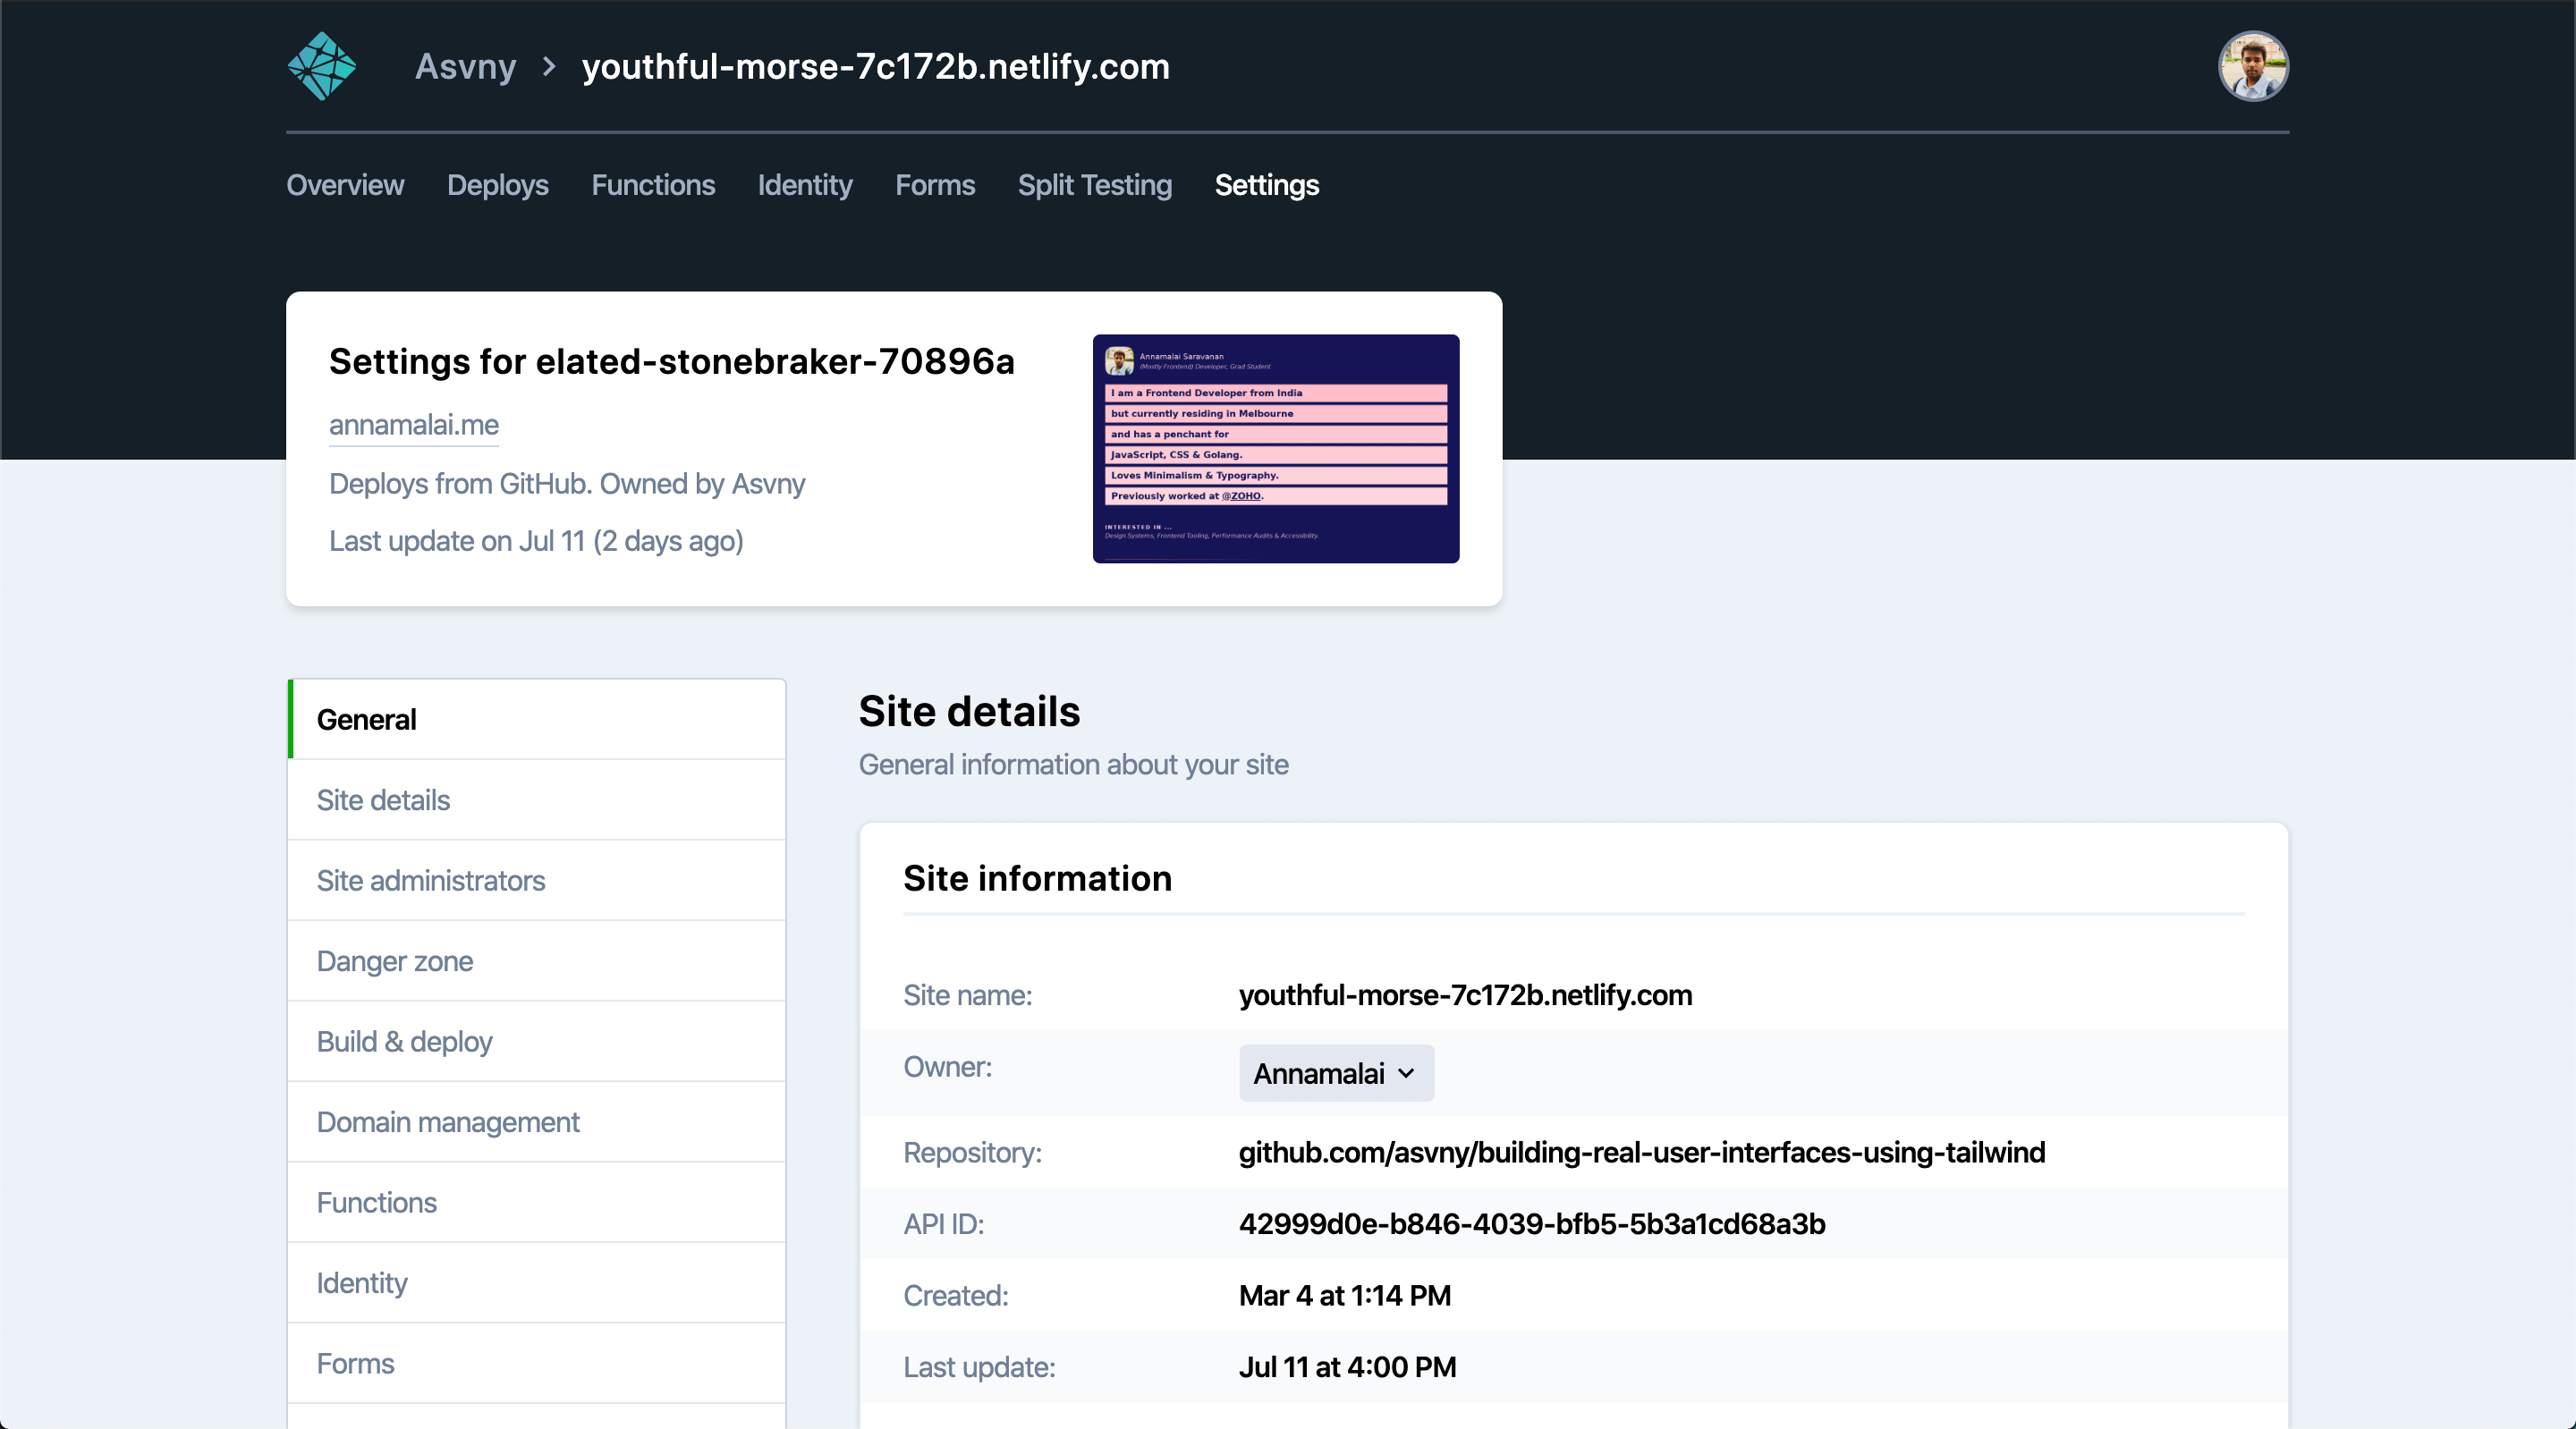Viewport: 2576px width, 1429px height.
Task: Jump to Site administrators section
Action: (430, 880)
